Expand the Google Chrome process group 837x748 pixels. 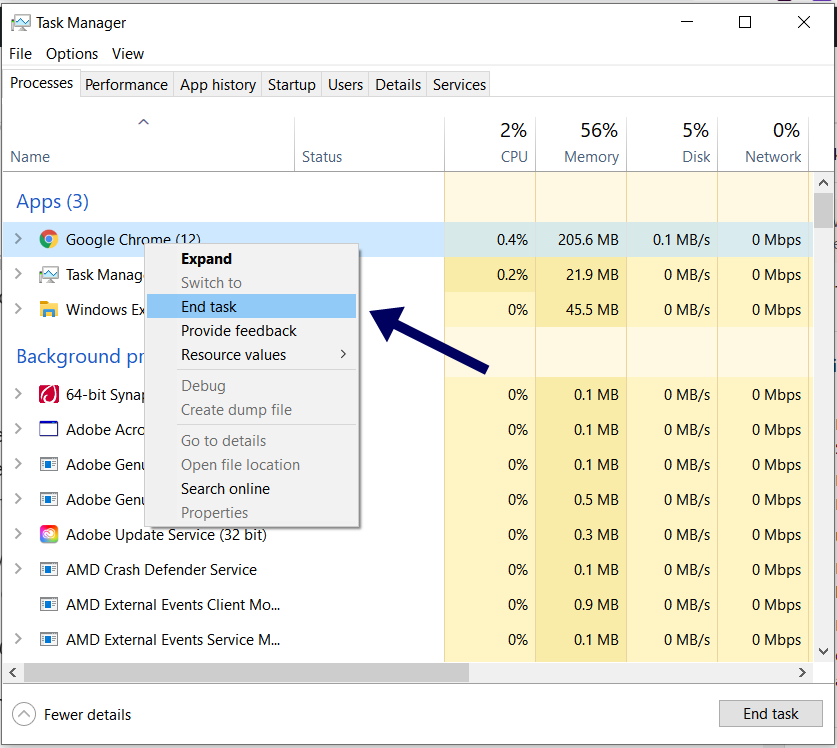[x=18, y=240]
